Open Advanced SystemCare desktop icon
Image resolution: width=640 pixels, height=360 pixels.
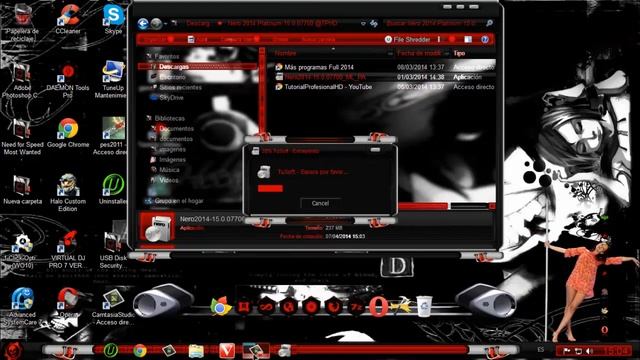tap(22, 307)
